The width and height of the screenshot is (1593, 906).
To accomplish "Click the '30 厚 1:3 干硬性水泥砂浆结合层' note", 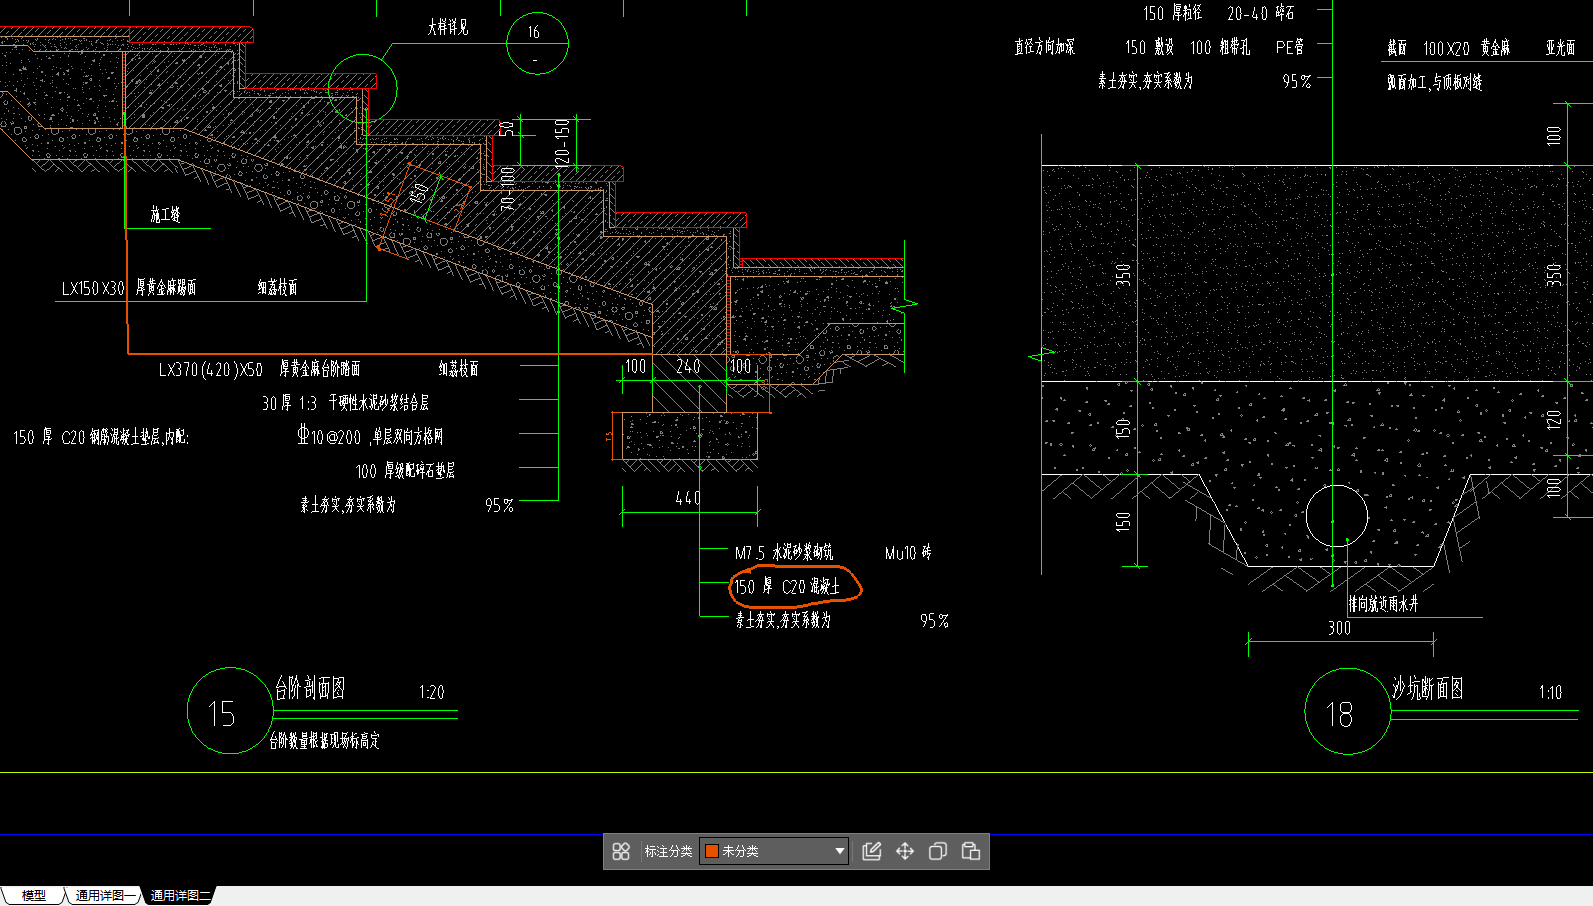I will click(x=345, y=403).
